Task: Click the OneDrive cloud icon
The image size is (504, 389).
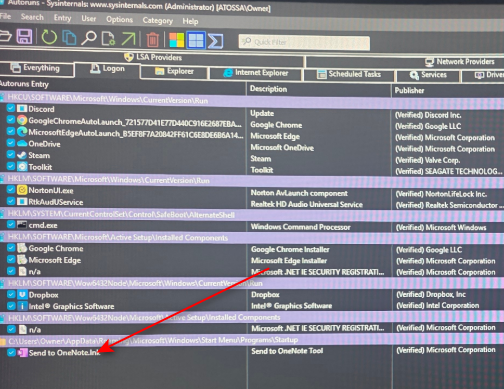Action: click(x=22, y=143)
